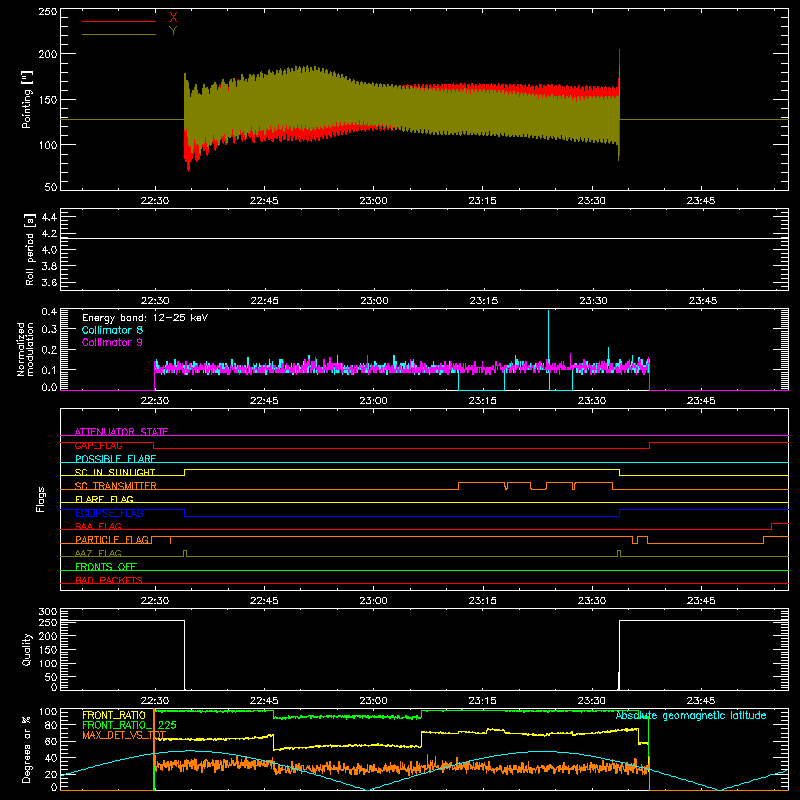The width and height of the screenshot is (800, 800).
Task: Click the PARTICLE_FLAG label
Action: [x=112, y=539]
